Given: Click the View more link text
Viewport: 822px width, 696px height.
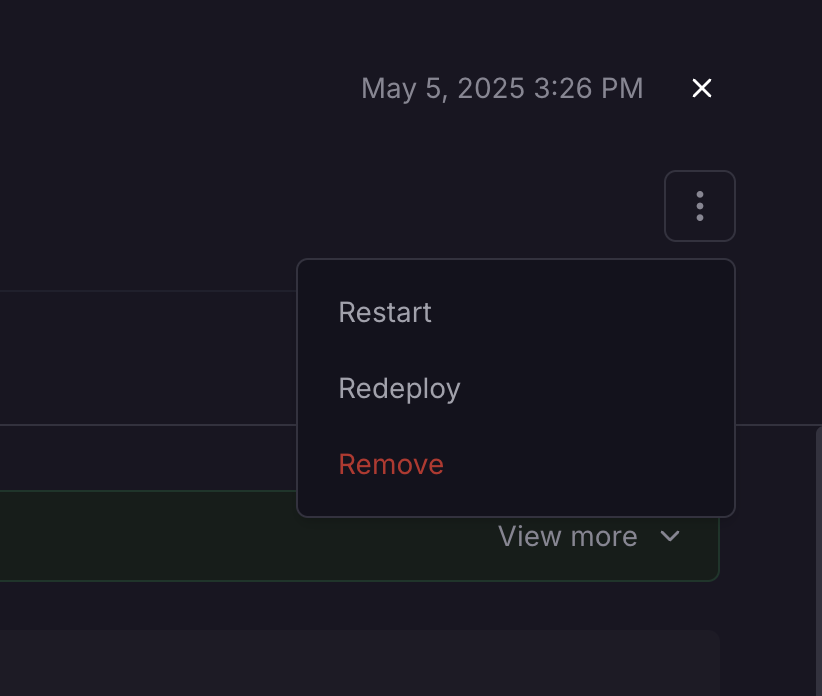Looking at the screenshot, I should tap(568, 536).
